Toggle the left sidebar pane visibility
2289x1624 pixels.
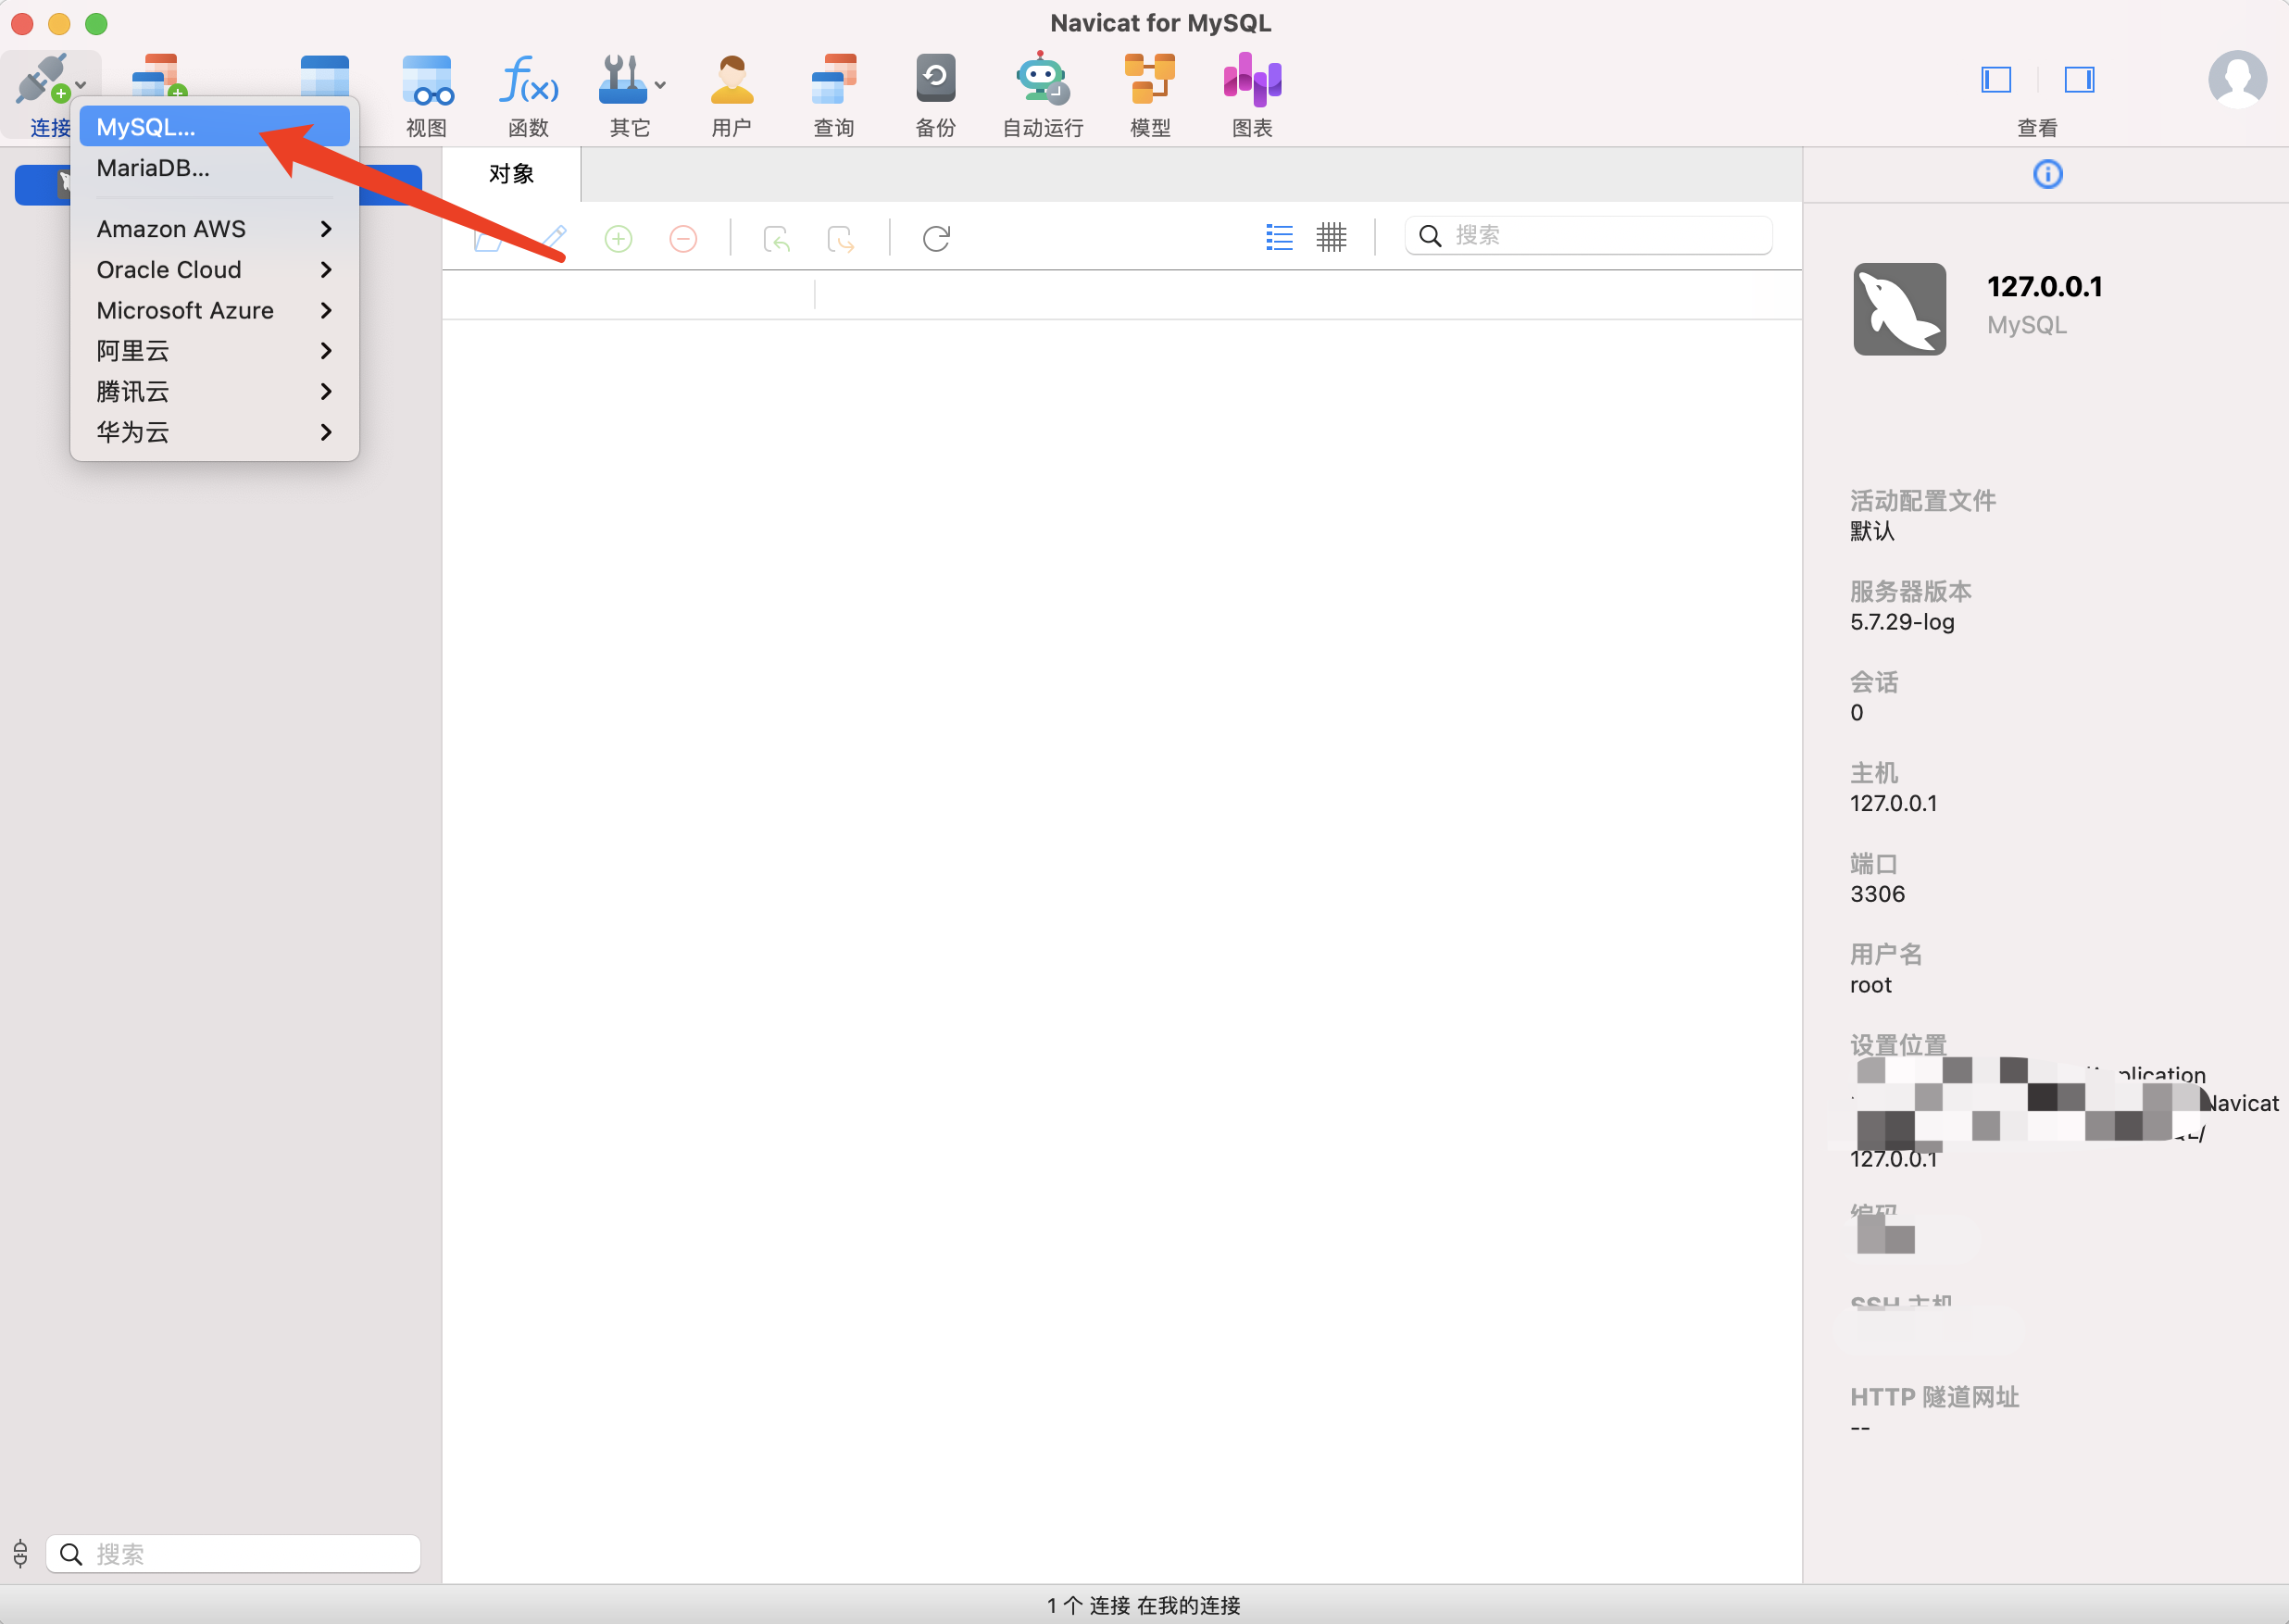coord(1996,79)
